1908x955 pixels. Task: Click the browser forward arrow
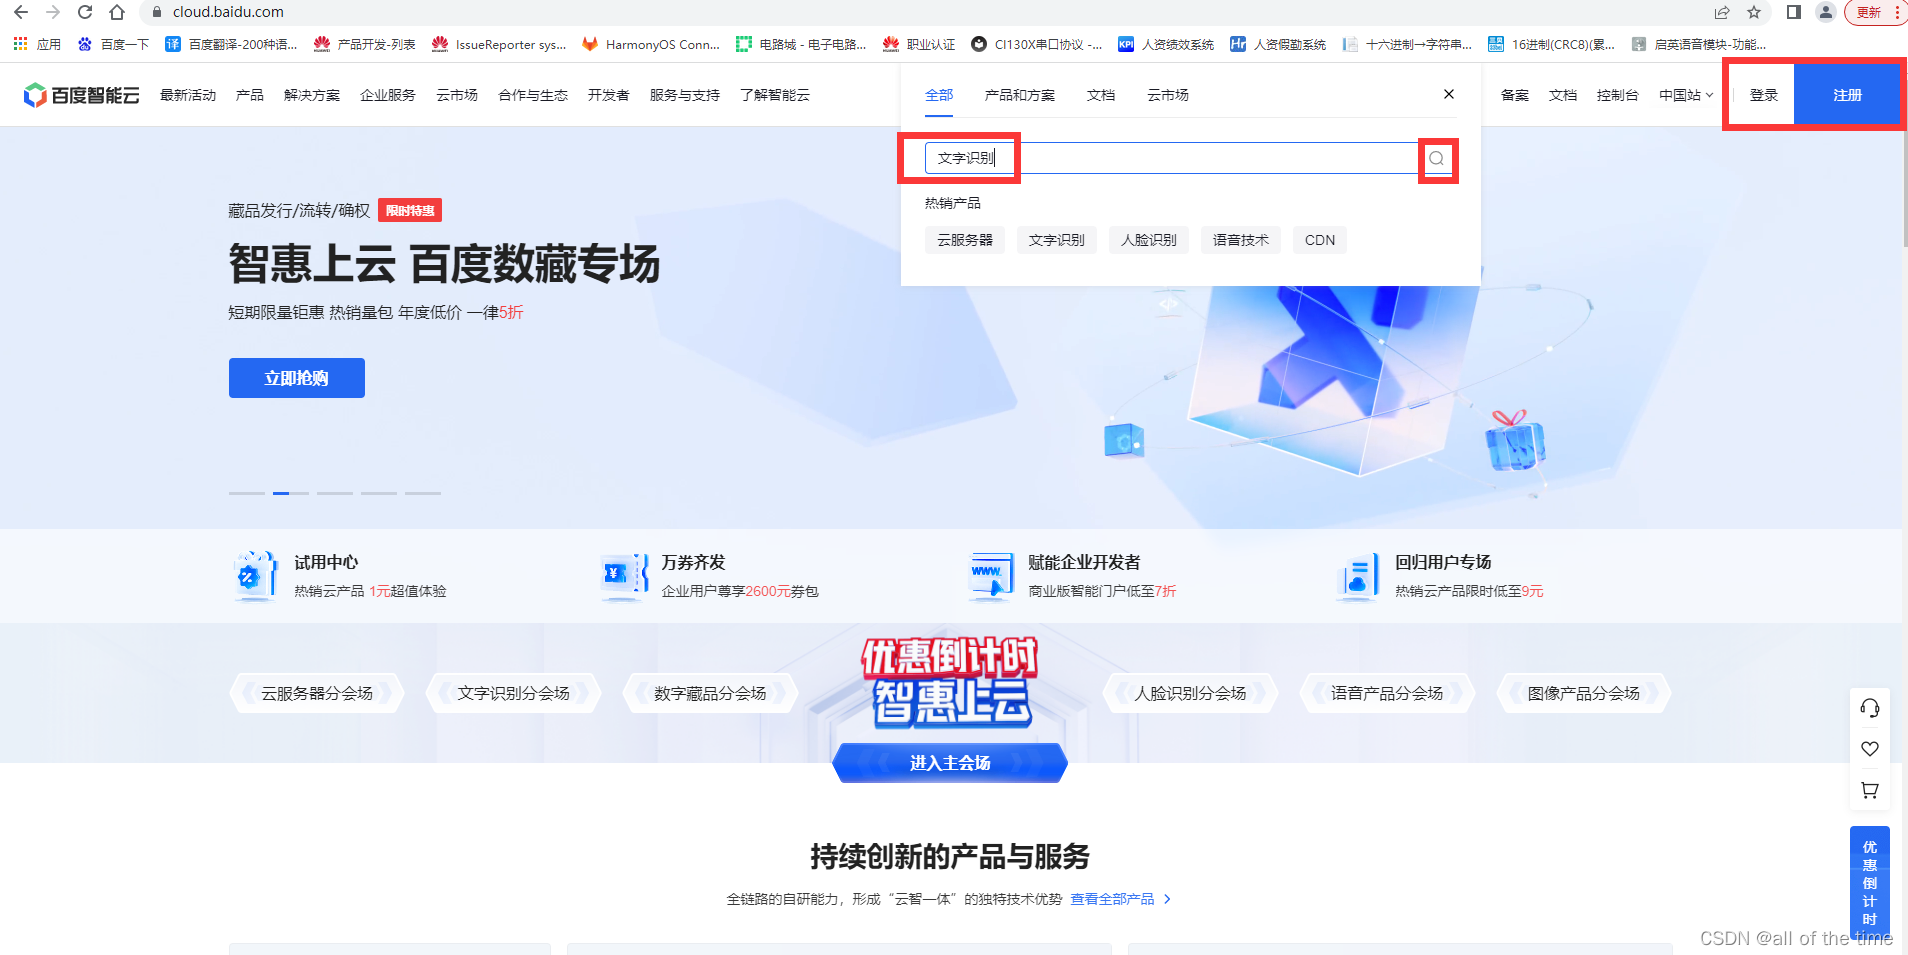[x=53, y=12]
